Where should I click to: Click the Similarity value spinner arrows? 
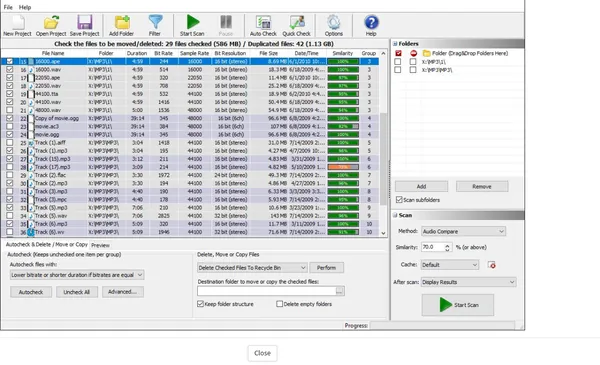[447, 248]
